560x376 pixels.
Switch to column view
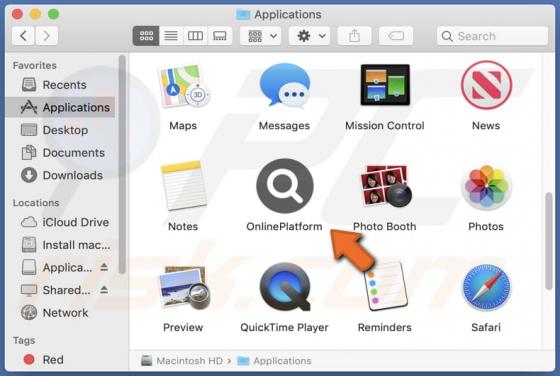click(x=195, y=36)
